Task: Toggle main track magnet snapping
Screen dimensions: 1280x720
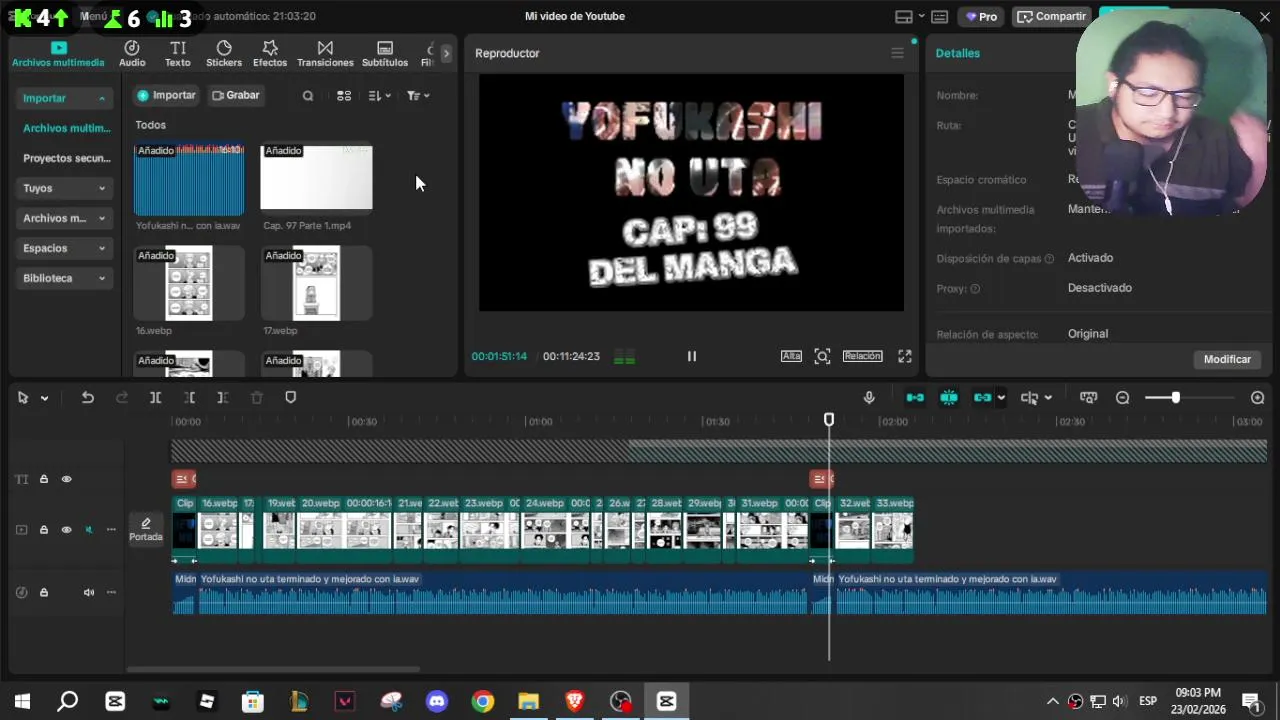Action: 915,398
